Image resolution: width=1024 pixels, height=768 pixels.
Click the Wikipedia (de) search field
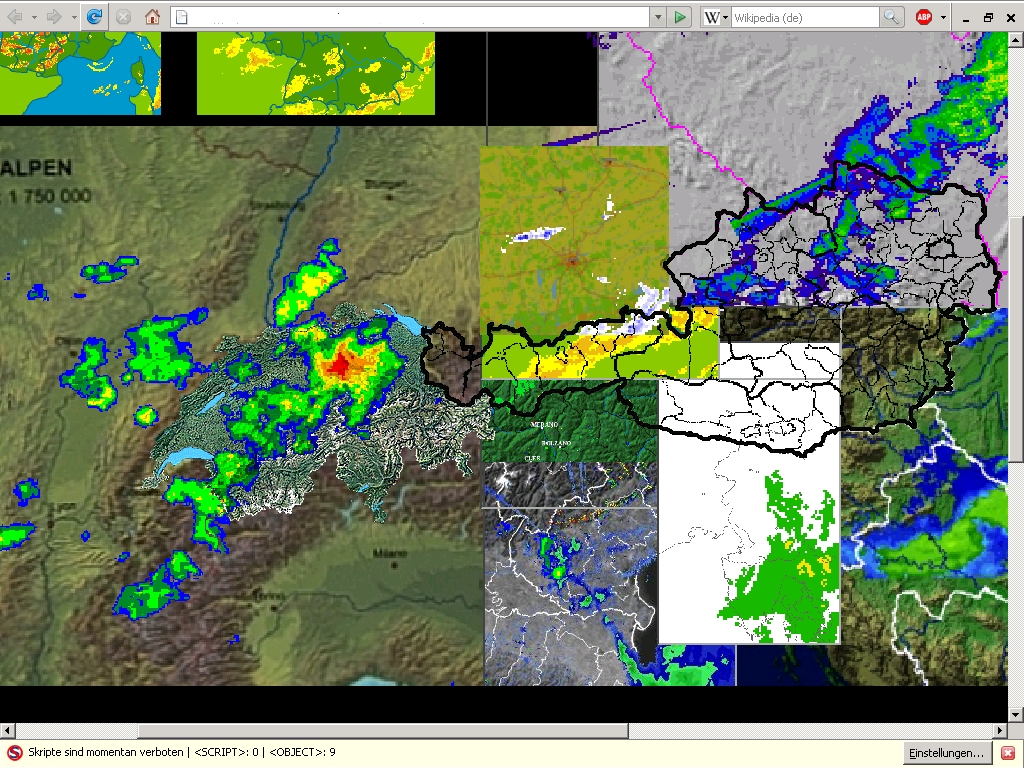[805, 18]
